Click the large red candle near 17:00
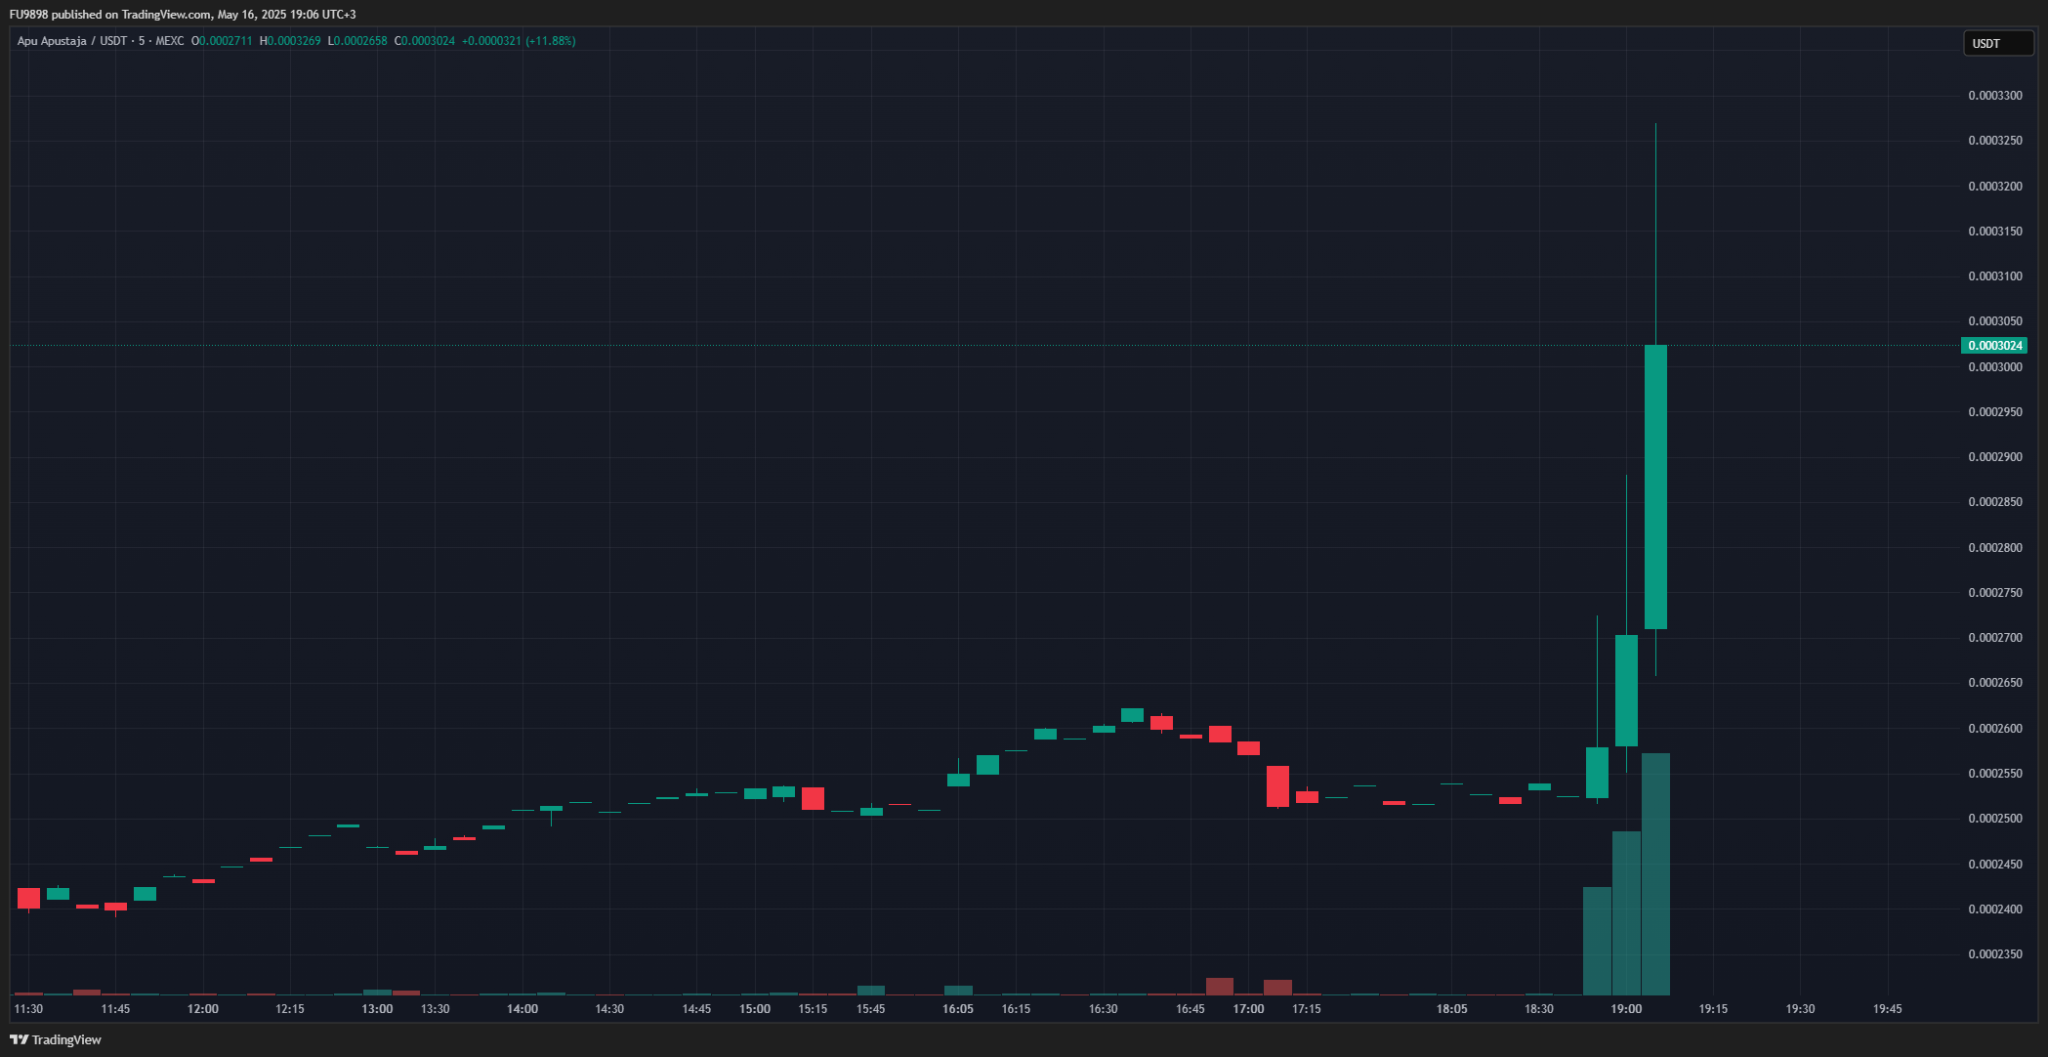2048x1057 pixels. (1277, 786)
